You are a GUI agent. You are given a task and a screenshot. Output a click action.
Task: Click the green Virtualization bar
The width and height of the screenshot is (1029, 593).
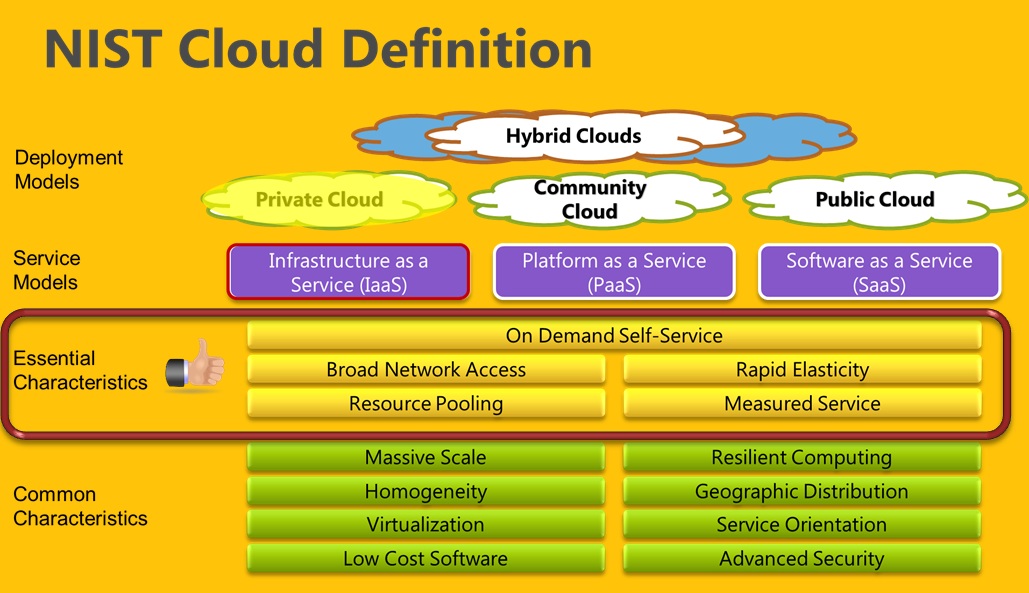425,524
